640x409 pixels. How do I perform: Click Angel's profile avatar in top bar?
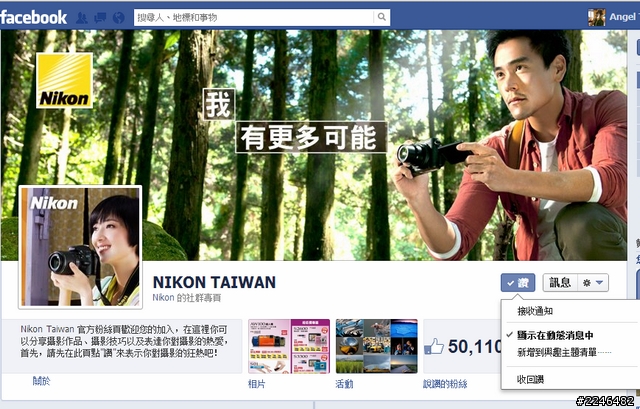pos(596,18)
